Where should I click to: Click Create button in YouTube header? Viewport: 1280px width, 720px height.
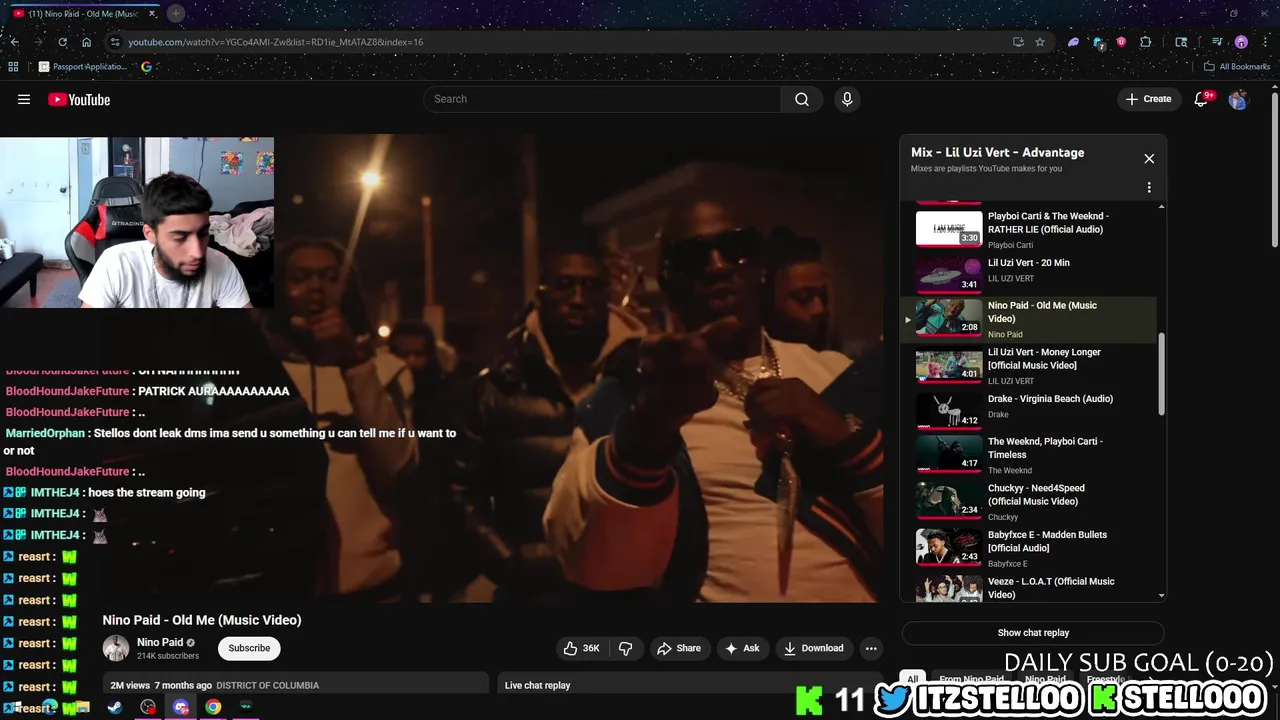[1148, 99]
